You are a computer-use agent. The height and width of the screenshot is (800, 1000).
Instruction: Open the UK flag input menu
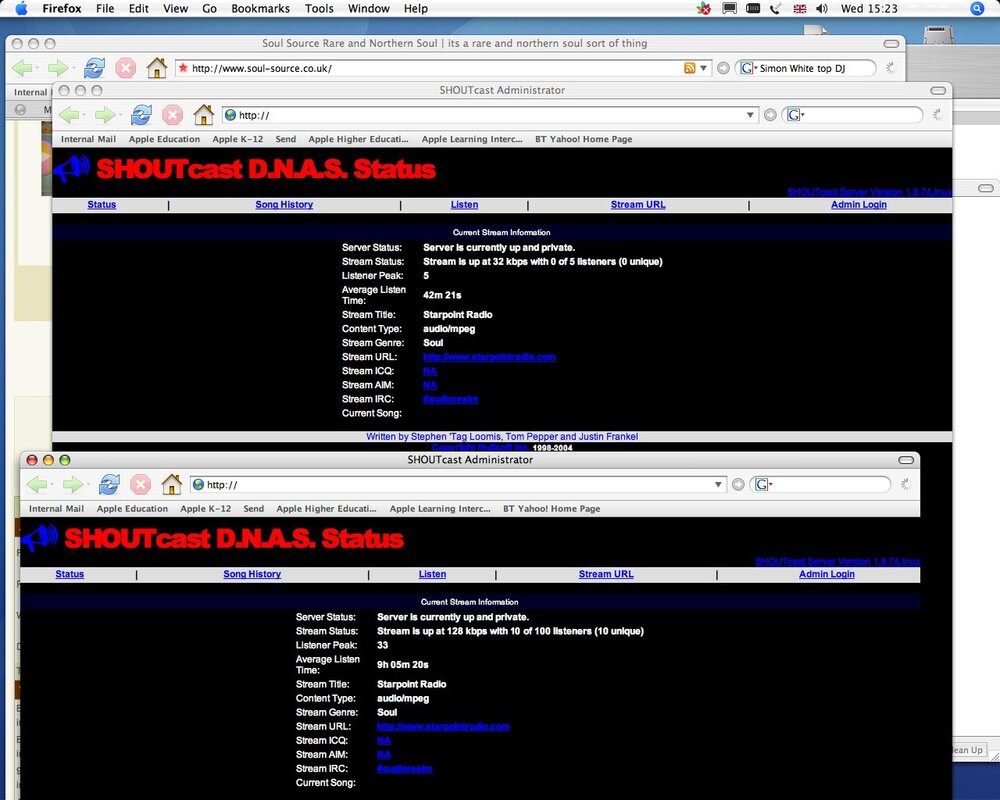pos(799,8)
